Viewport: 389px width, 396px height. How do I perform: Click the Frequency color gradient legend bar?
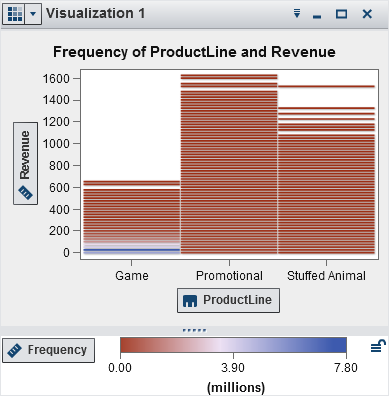pyautogui.click(x=233, y=345)
